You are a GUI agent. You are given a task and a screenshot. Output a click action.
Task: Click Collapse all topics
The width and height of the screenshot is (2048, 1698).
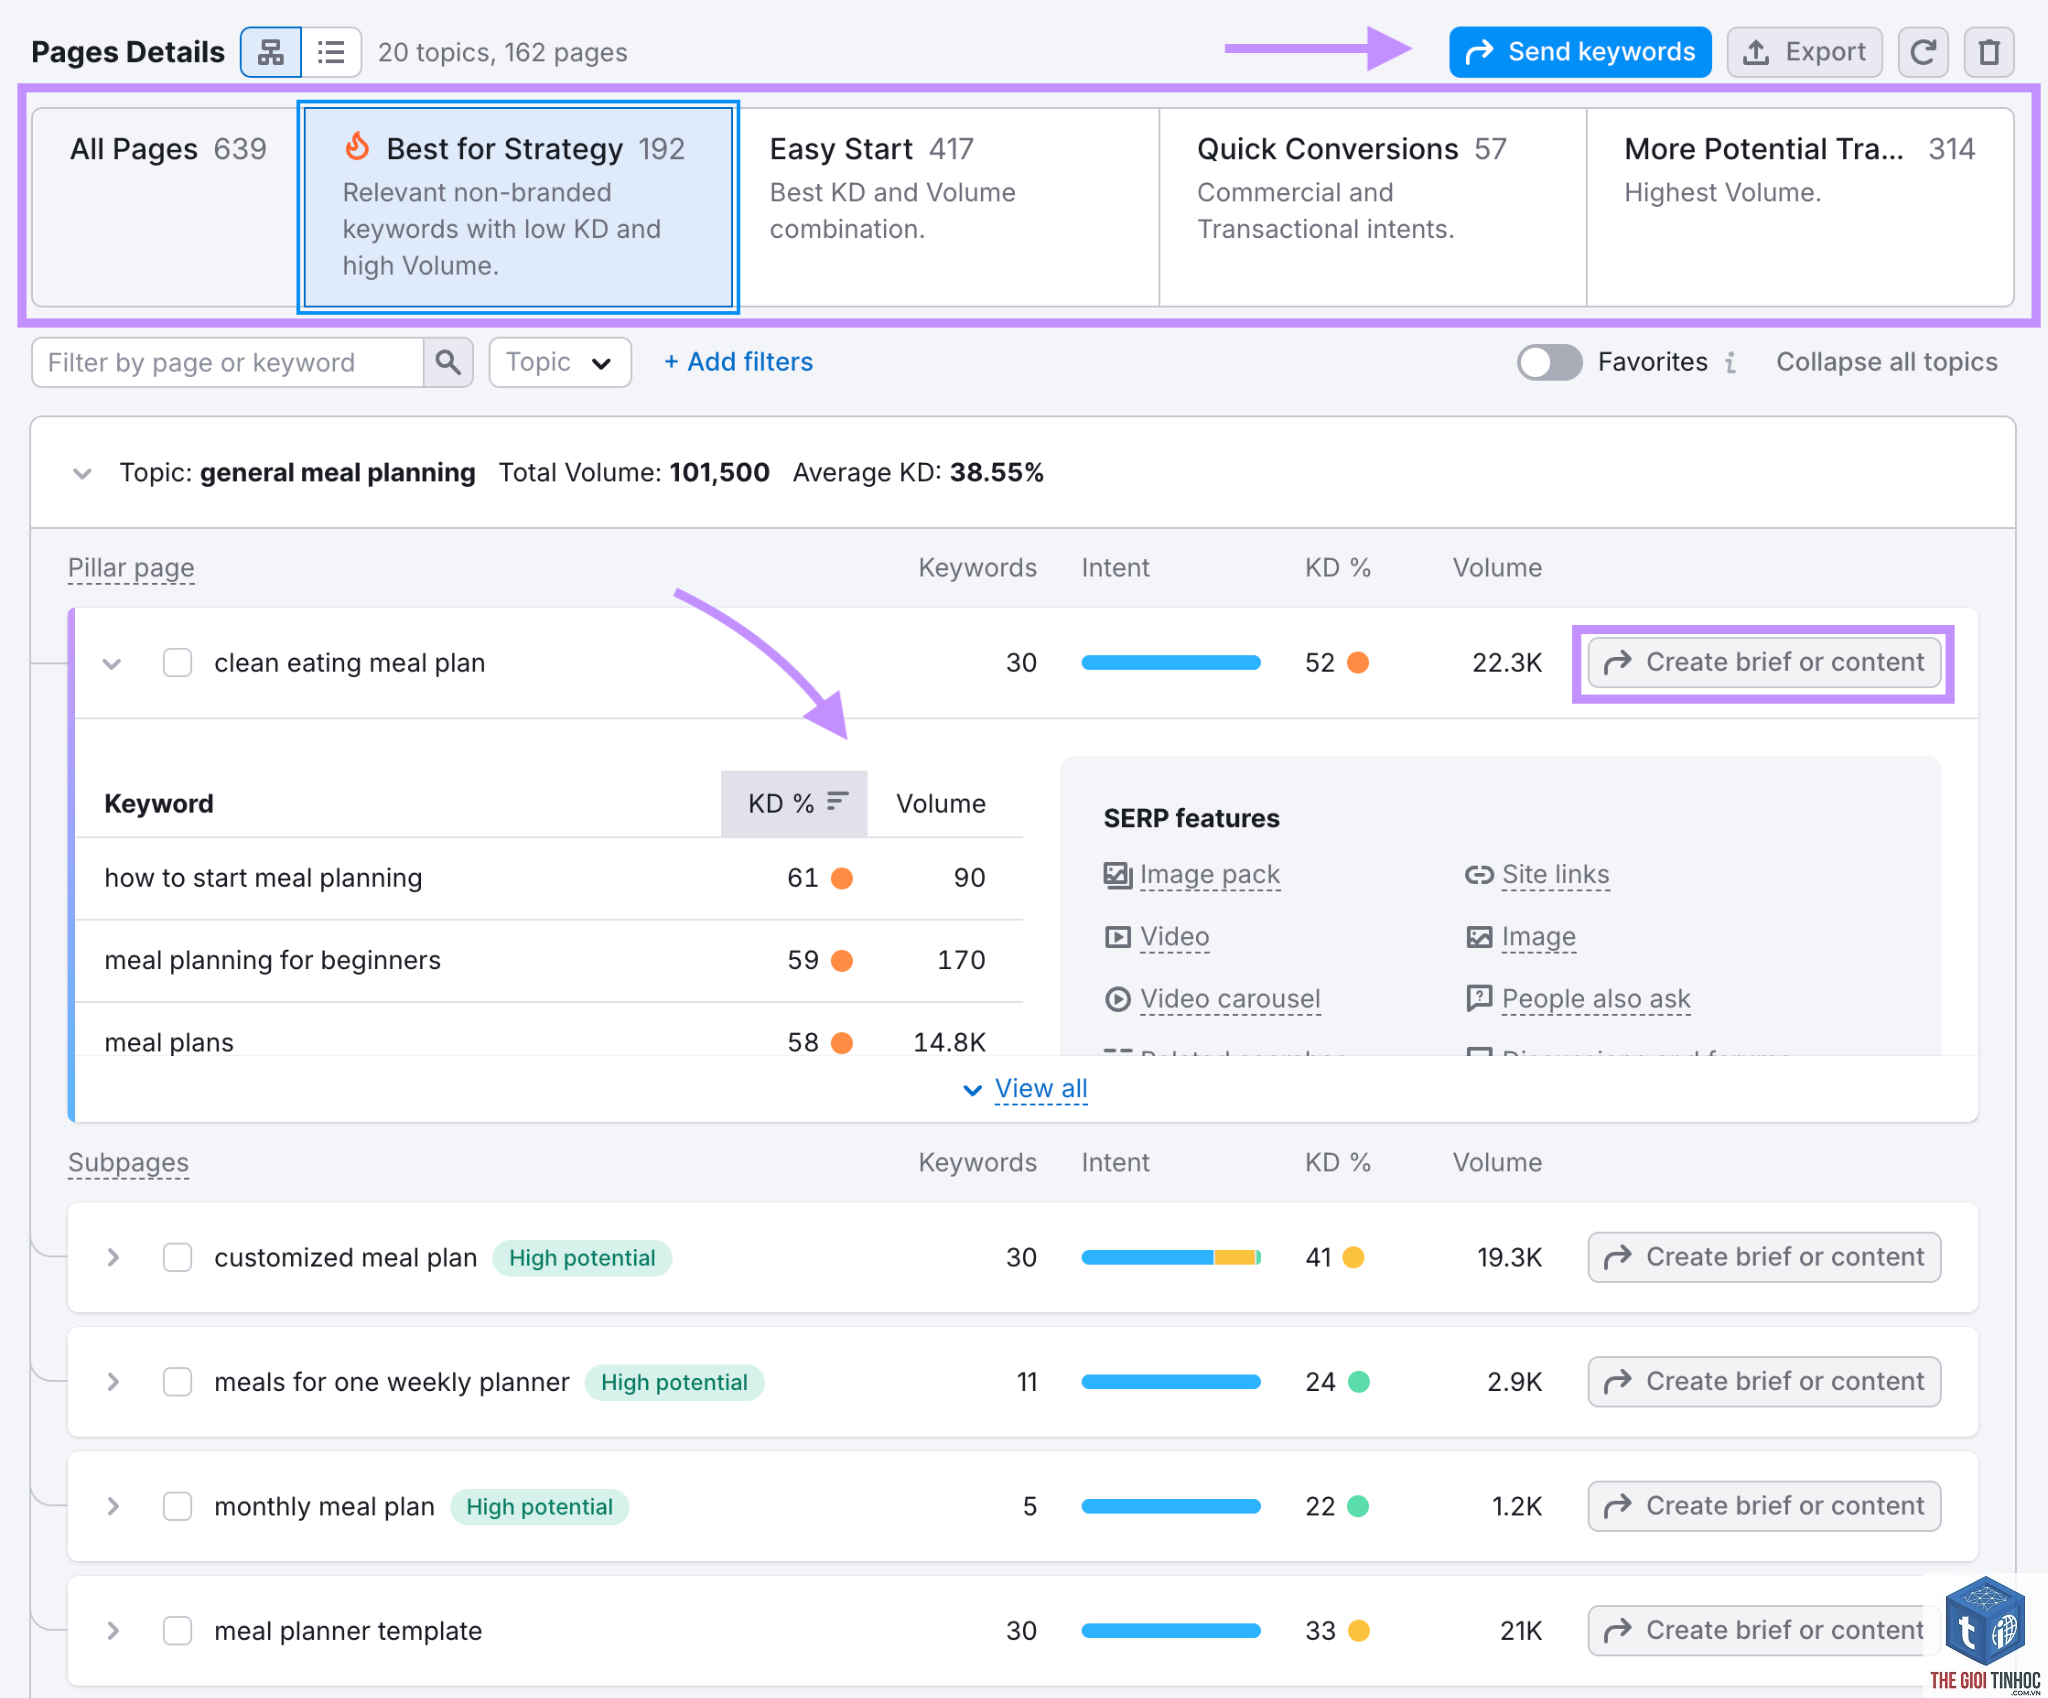[x=1886, y=362]
